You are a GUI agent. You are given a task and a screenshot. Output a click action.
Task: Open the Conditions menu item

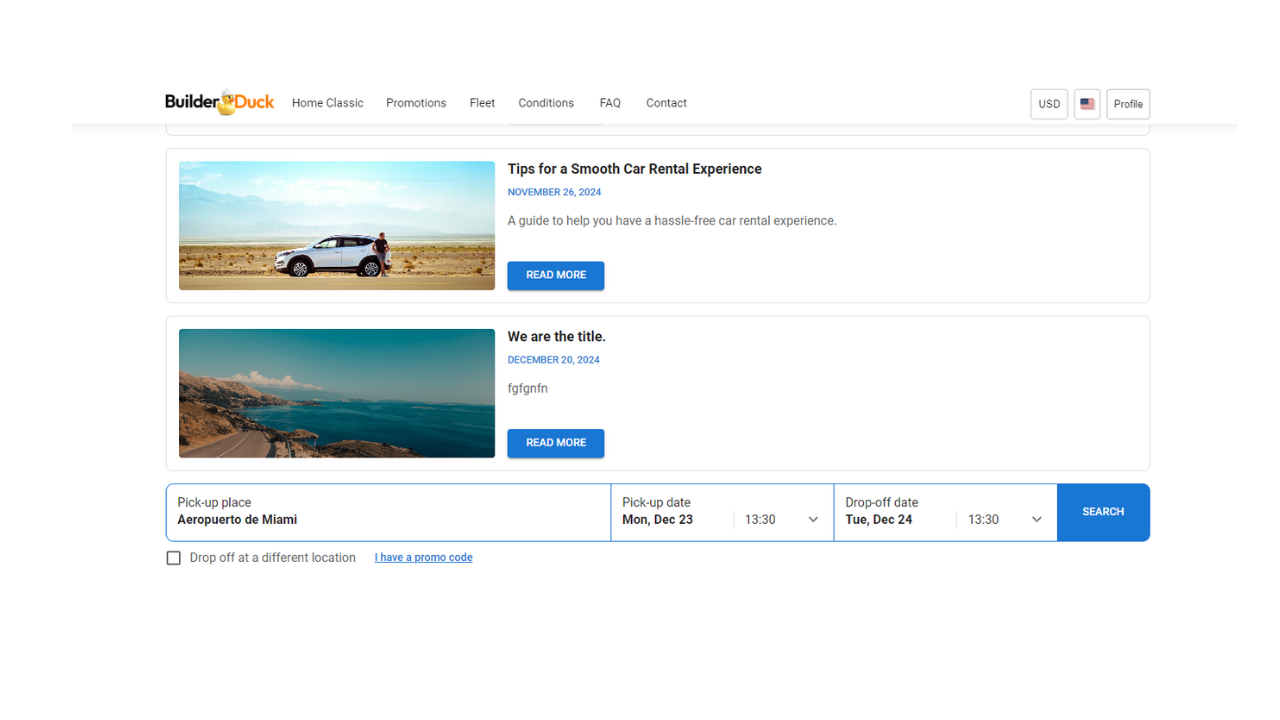click(x=546, y=103)
